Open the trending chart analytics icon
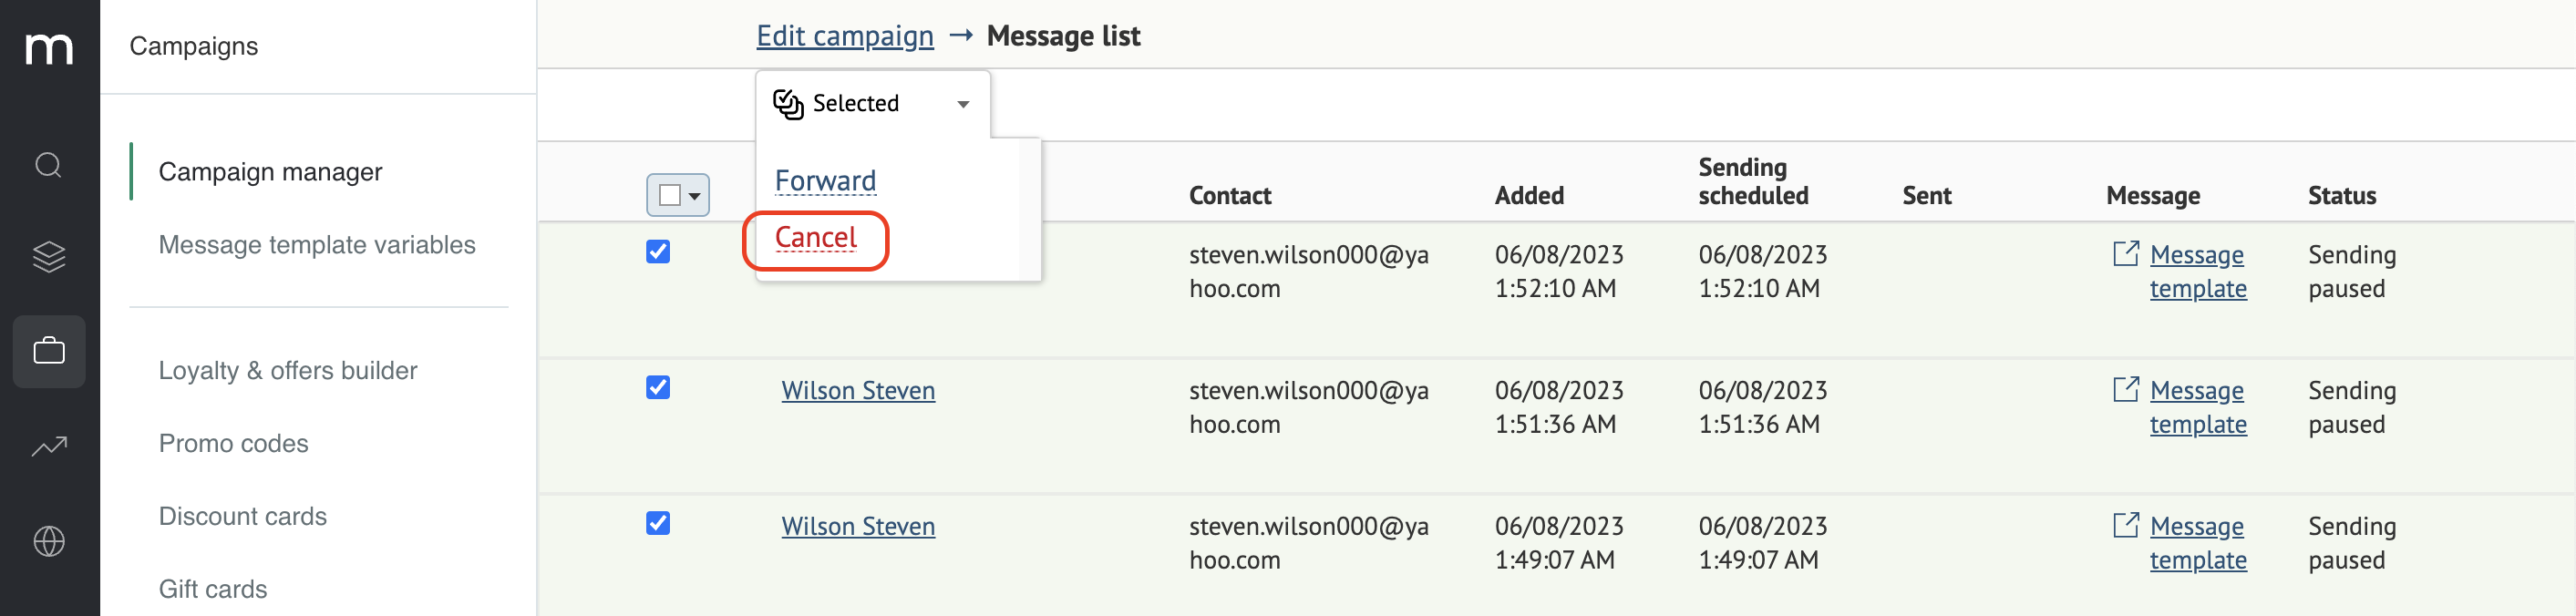This screenshot has width=2576, height=616. pos(49,446)
